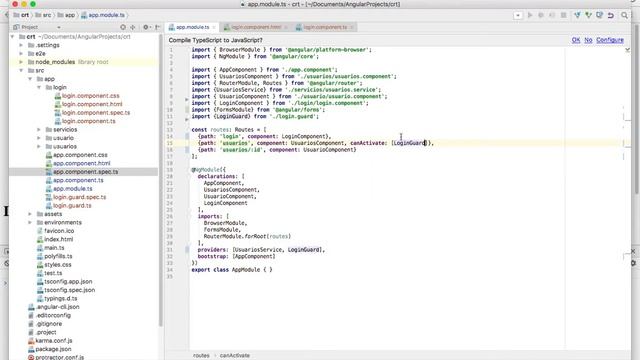Viewport: 640px width, 360px height.
Task: Select package.json in the project tree
Action: 53,349
